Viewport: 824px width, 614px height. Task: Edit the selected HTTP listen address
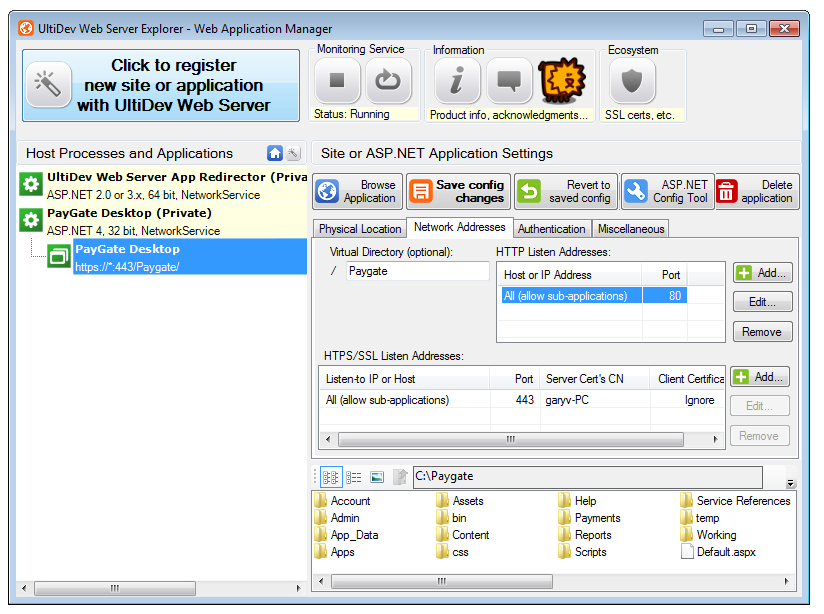[763, 302]
